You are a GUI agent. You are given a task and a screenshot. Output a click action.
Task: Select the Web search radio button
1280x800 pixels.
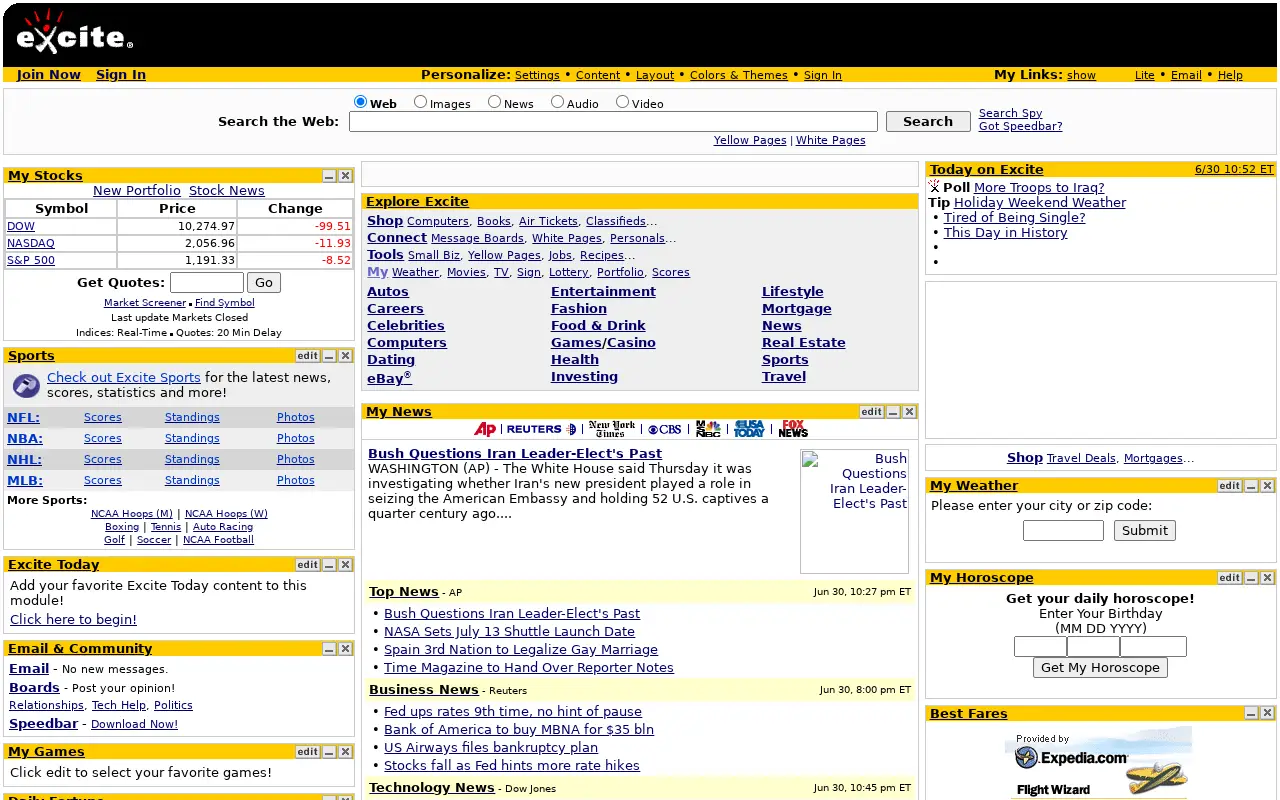(x=361, y=102)
